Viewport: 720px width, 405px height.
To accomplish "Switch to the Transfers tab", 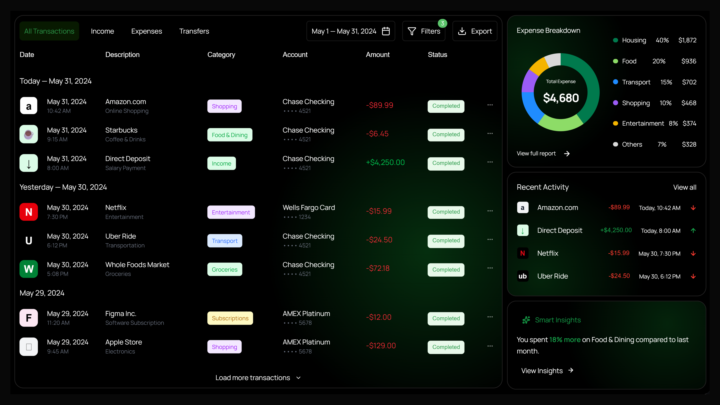I will tap(194, 31).
